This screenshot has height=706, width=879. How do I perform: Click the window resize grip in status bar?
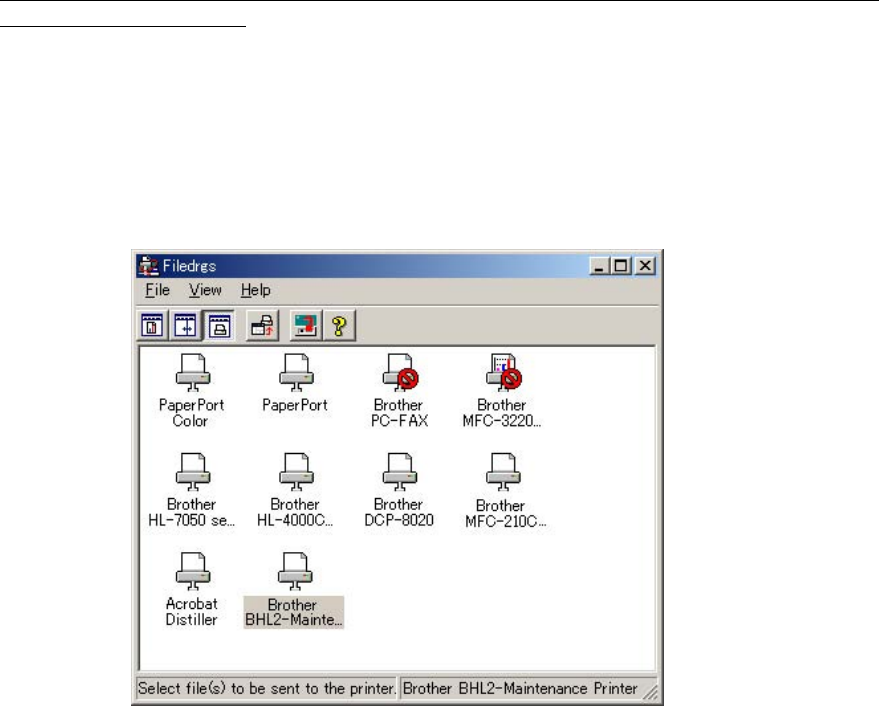(x=650, y=692)
